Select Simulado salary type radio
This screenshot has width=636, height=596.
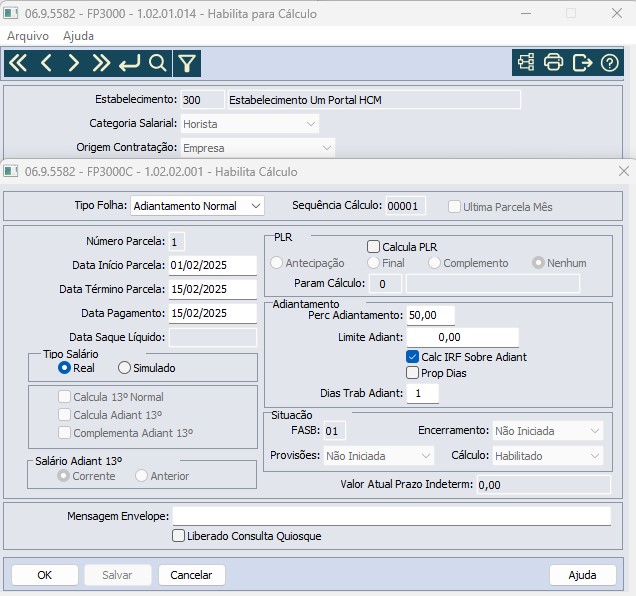(x=124, y=368)
